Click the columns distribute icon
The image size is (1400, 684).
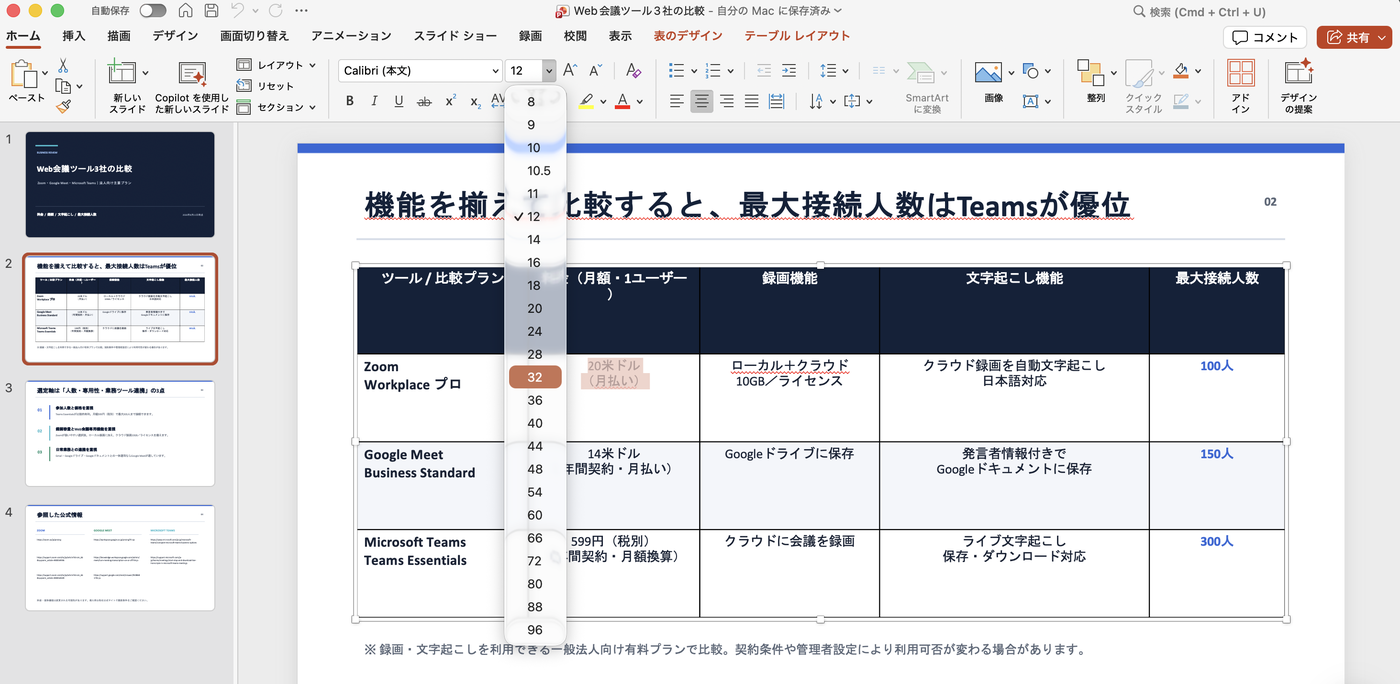pyautogui.click(x=879, y=70)
